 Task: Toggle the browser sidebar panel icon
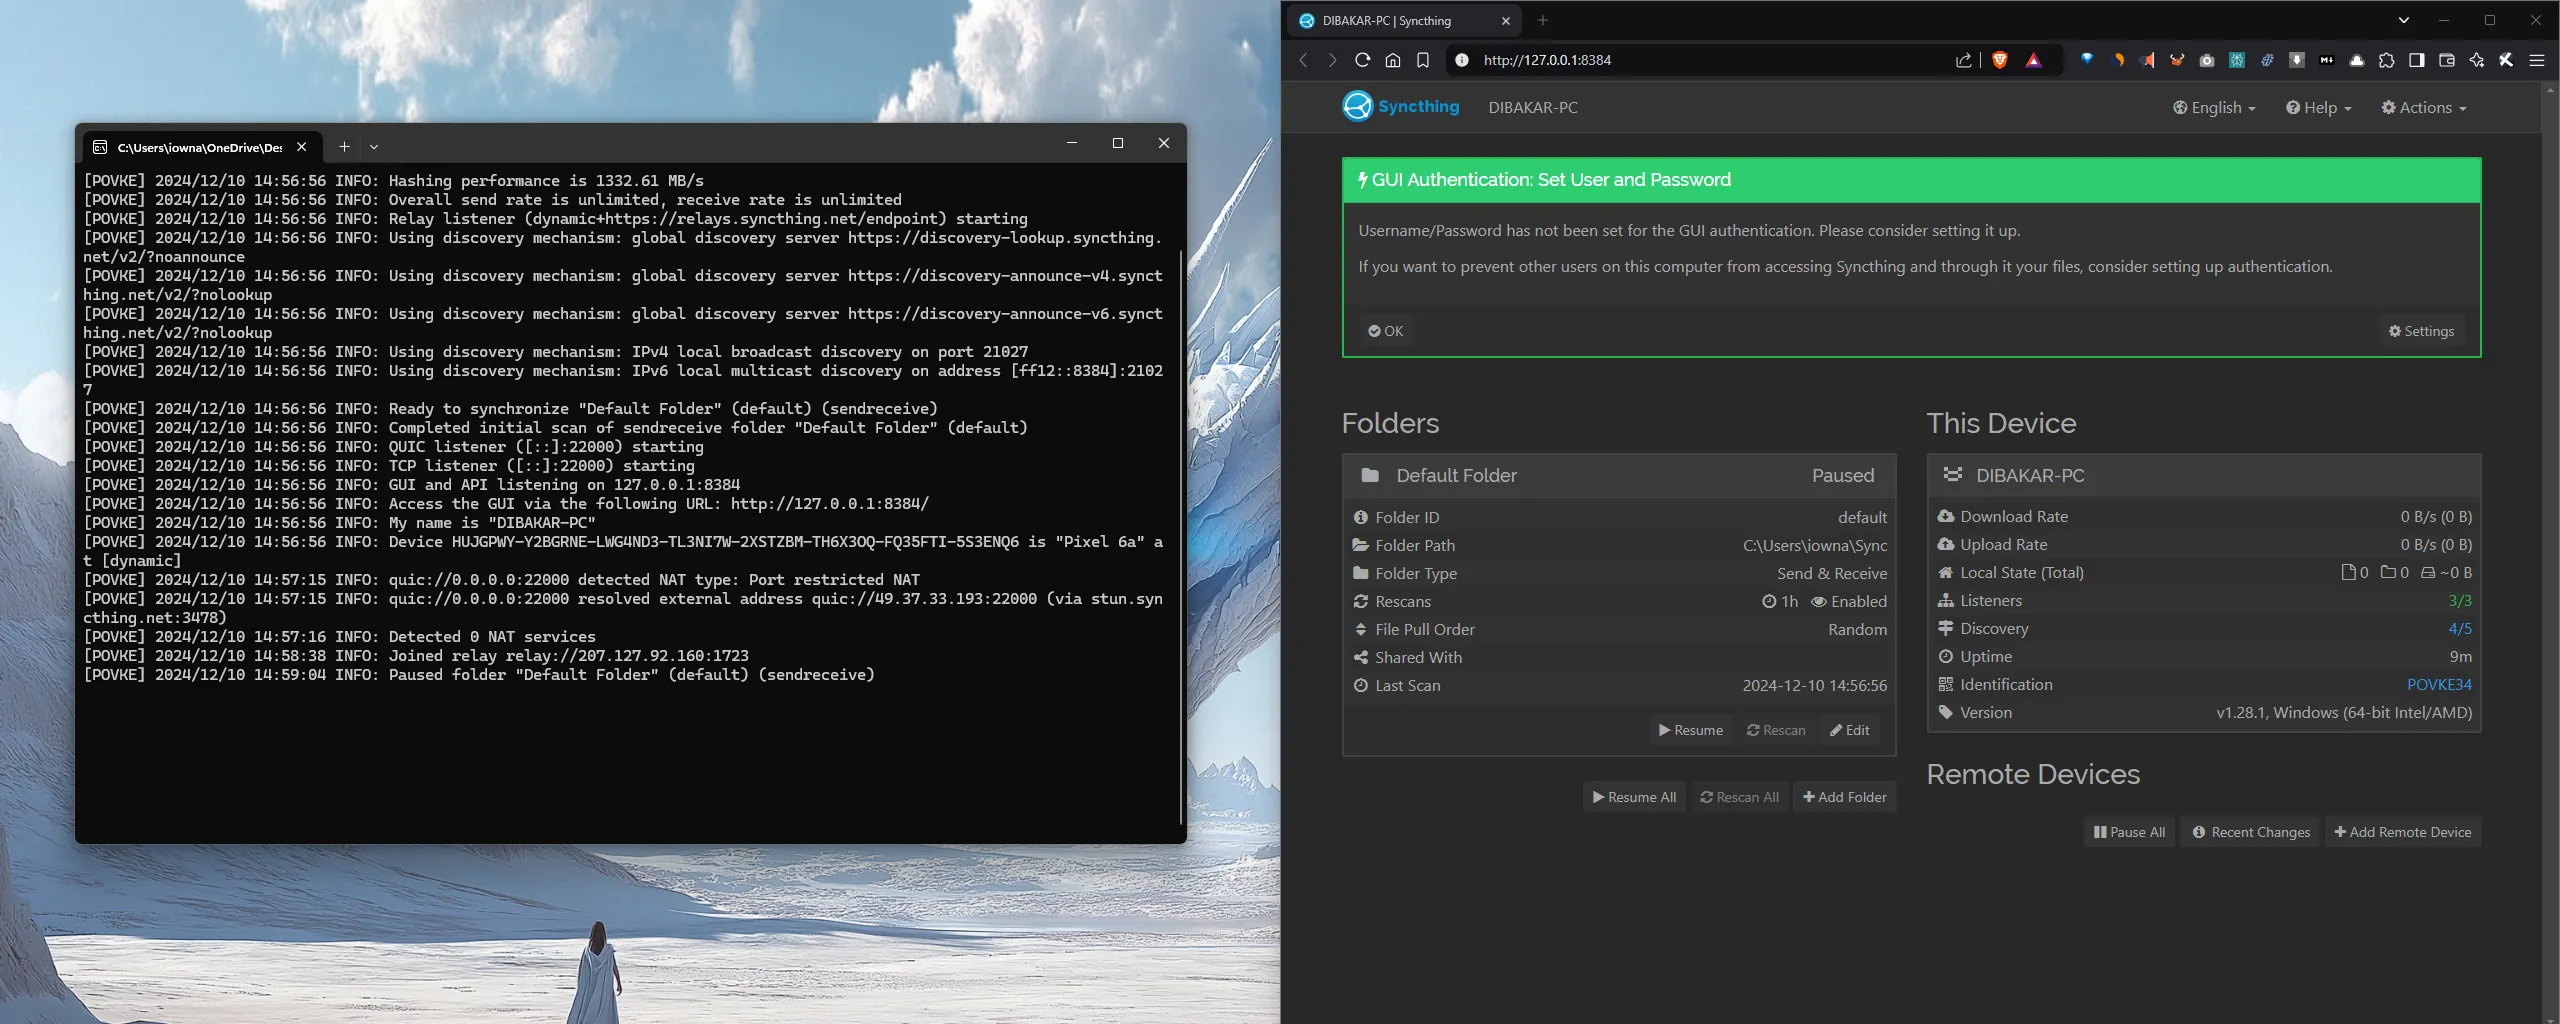coord(2417,60)
